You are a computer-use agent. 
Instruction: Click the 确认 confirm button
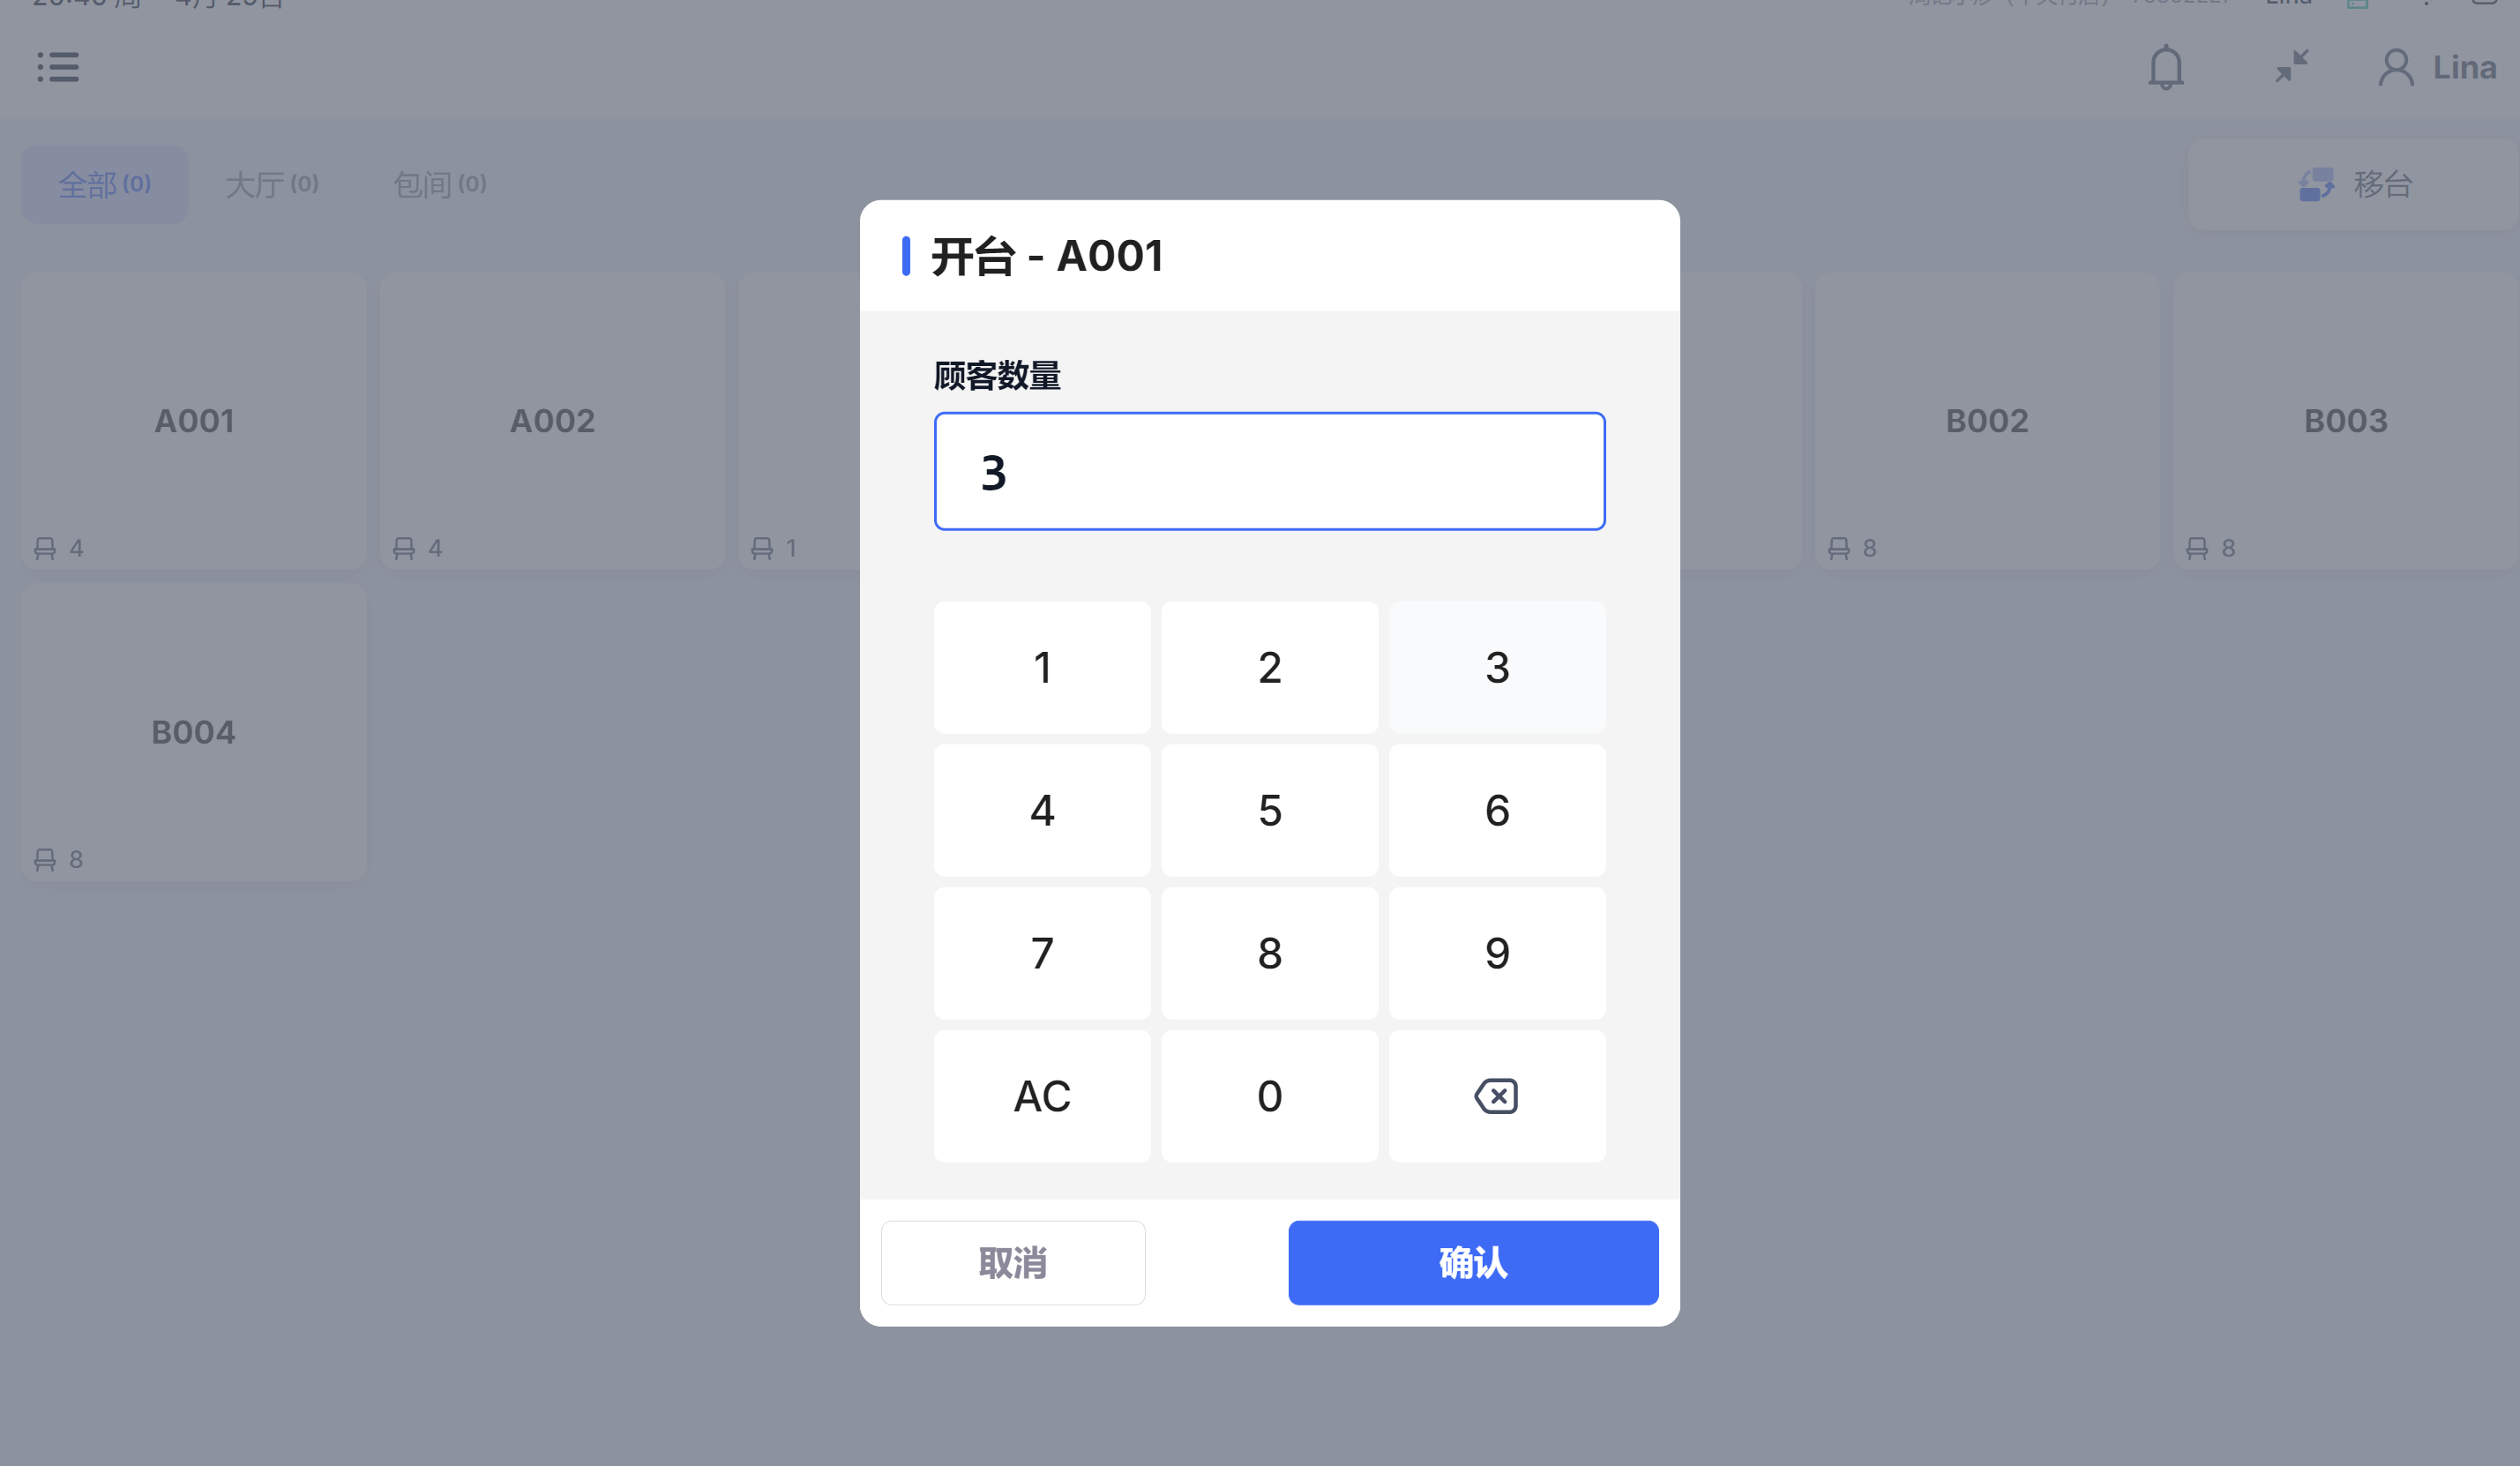pyautogui.click(x=1473, y=1262)
